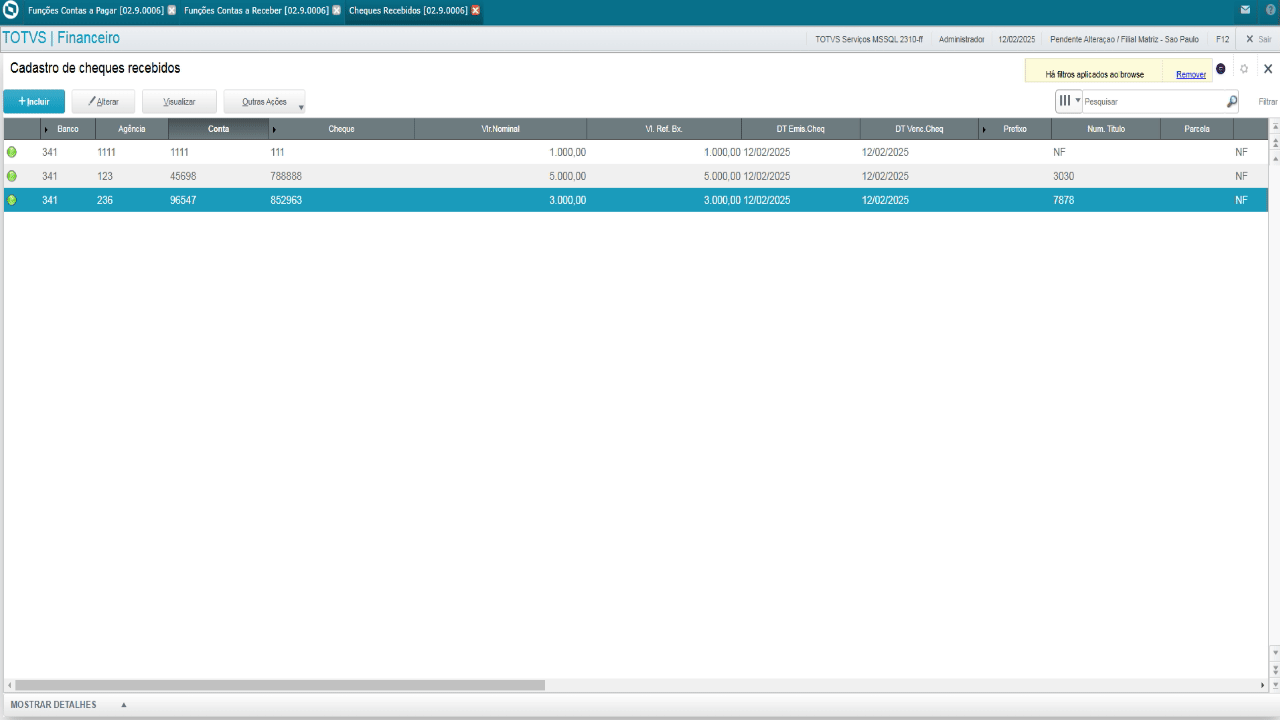Click the horizontal scrollbar thumb
This screenshot has height=720, width=1280.
279,685
